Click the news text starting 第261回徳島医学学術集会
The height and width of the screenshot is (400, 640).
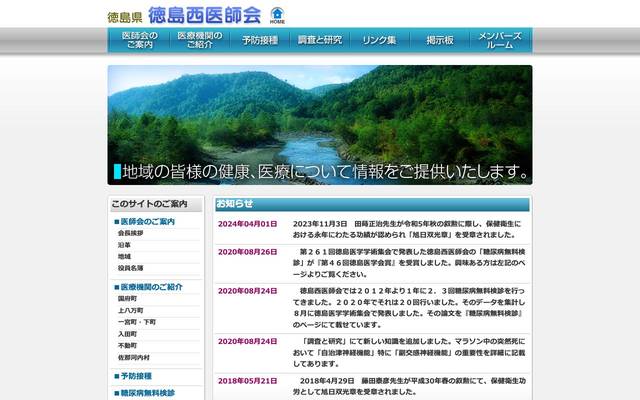tap(409, 263)
